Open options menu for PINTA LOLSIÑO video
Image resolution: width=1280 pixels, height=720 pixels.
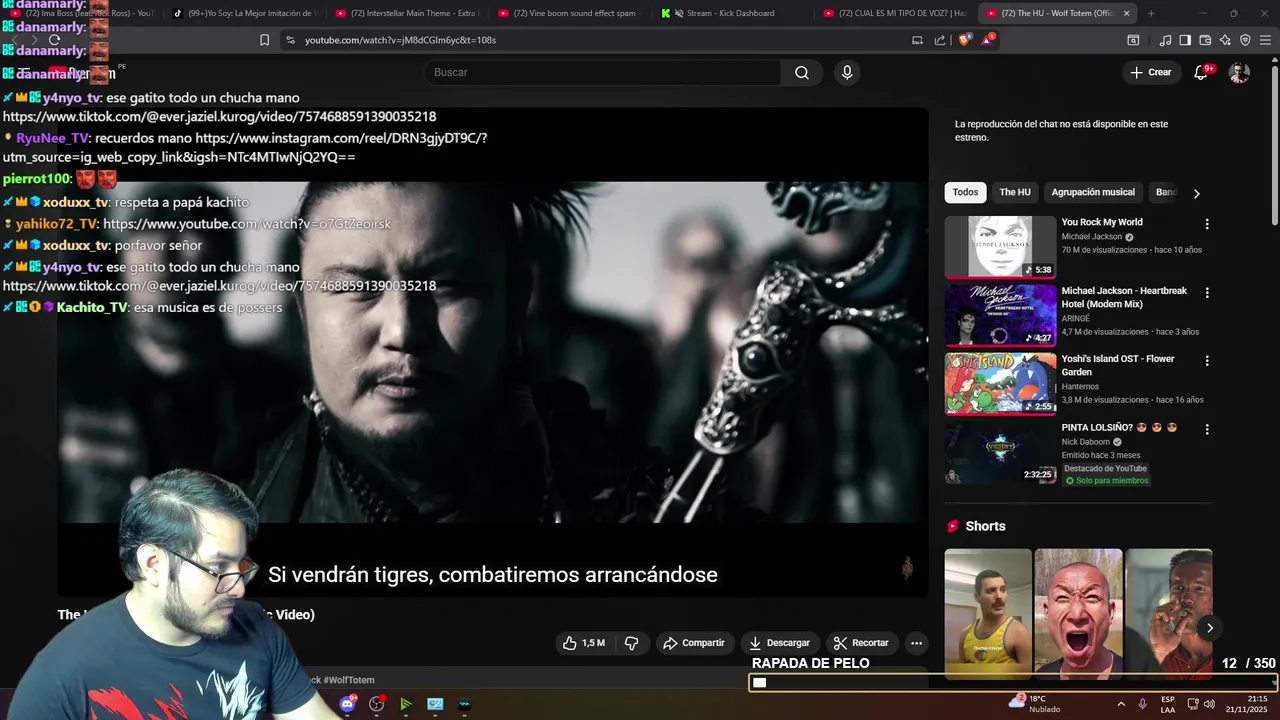point(1207,429)
